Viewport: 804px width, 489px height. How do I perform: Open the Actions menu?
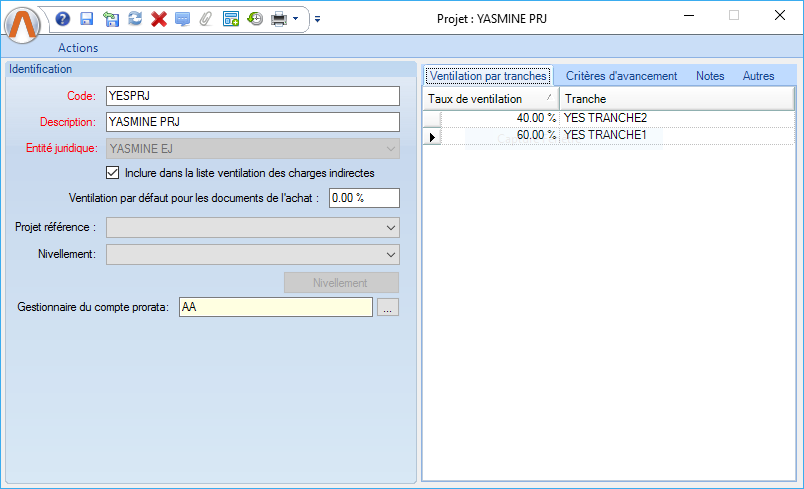78,48
